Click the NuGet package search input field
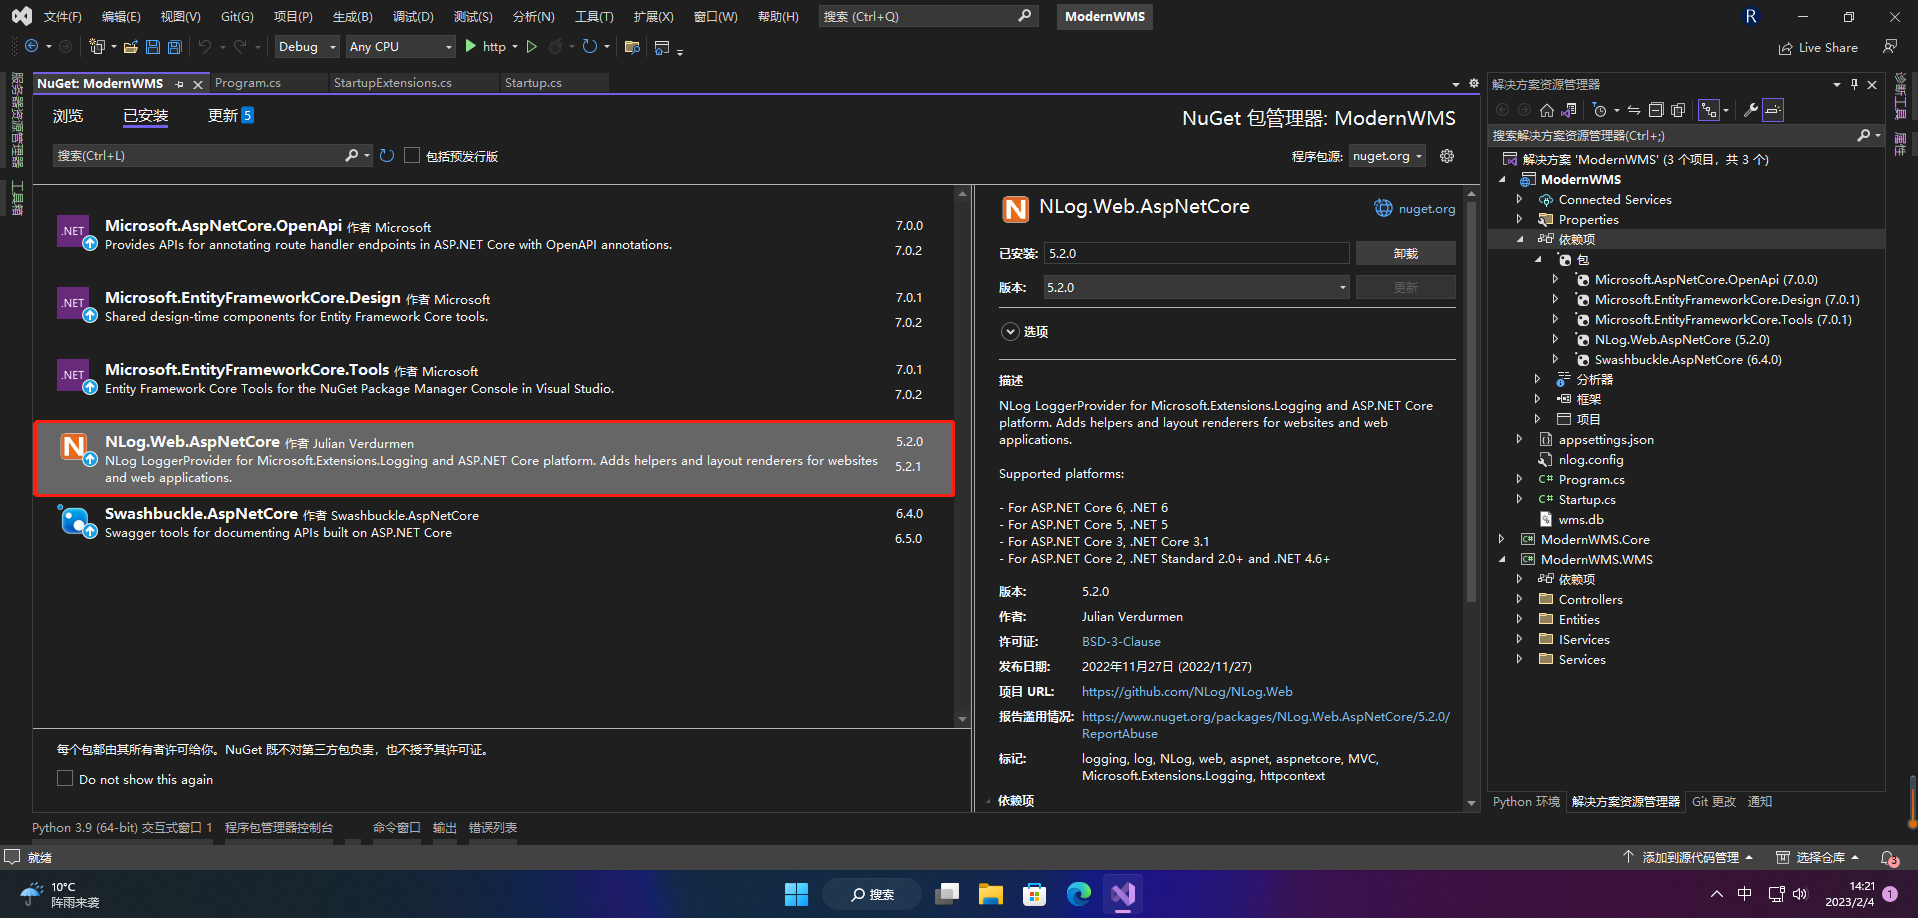The height and width of the screenshot is (918, 1918). [x=200, y=155]
